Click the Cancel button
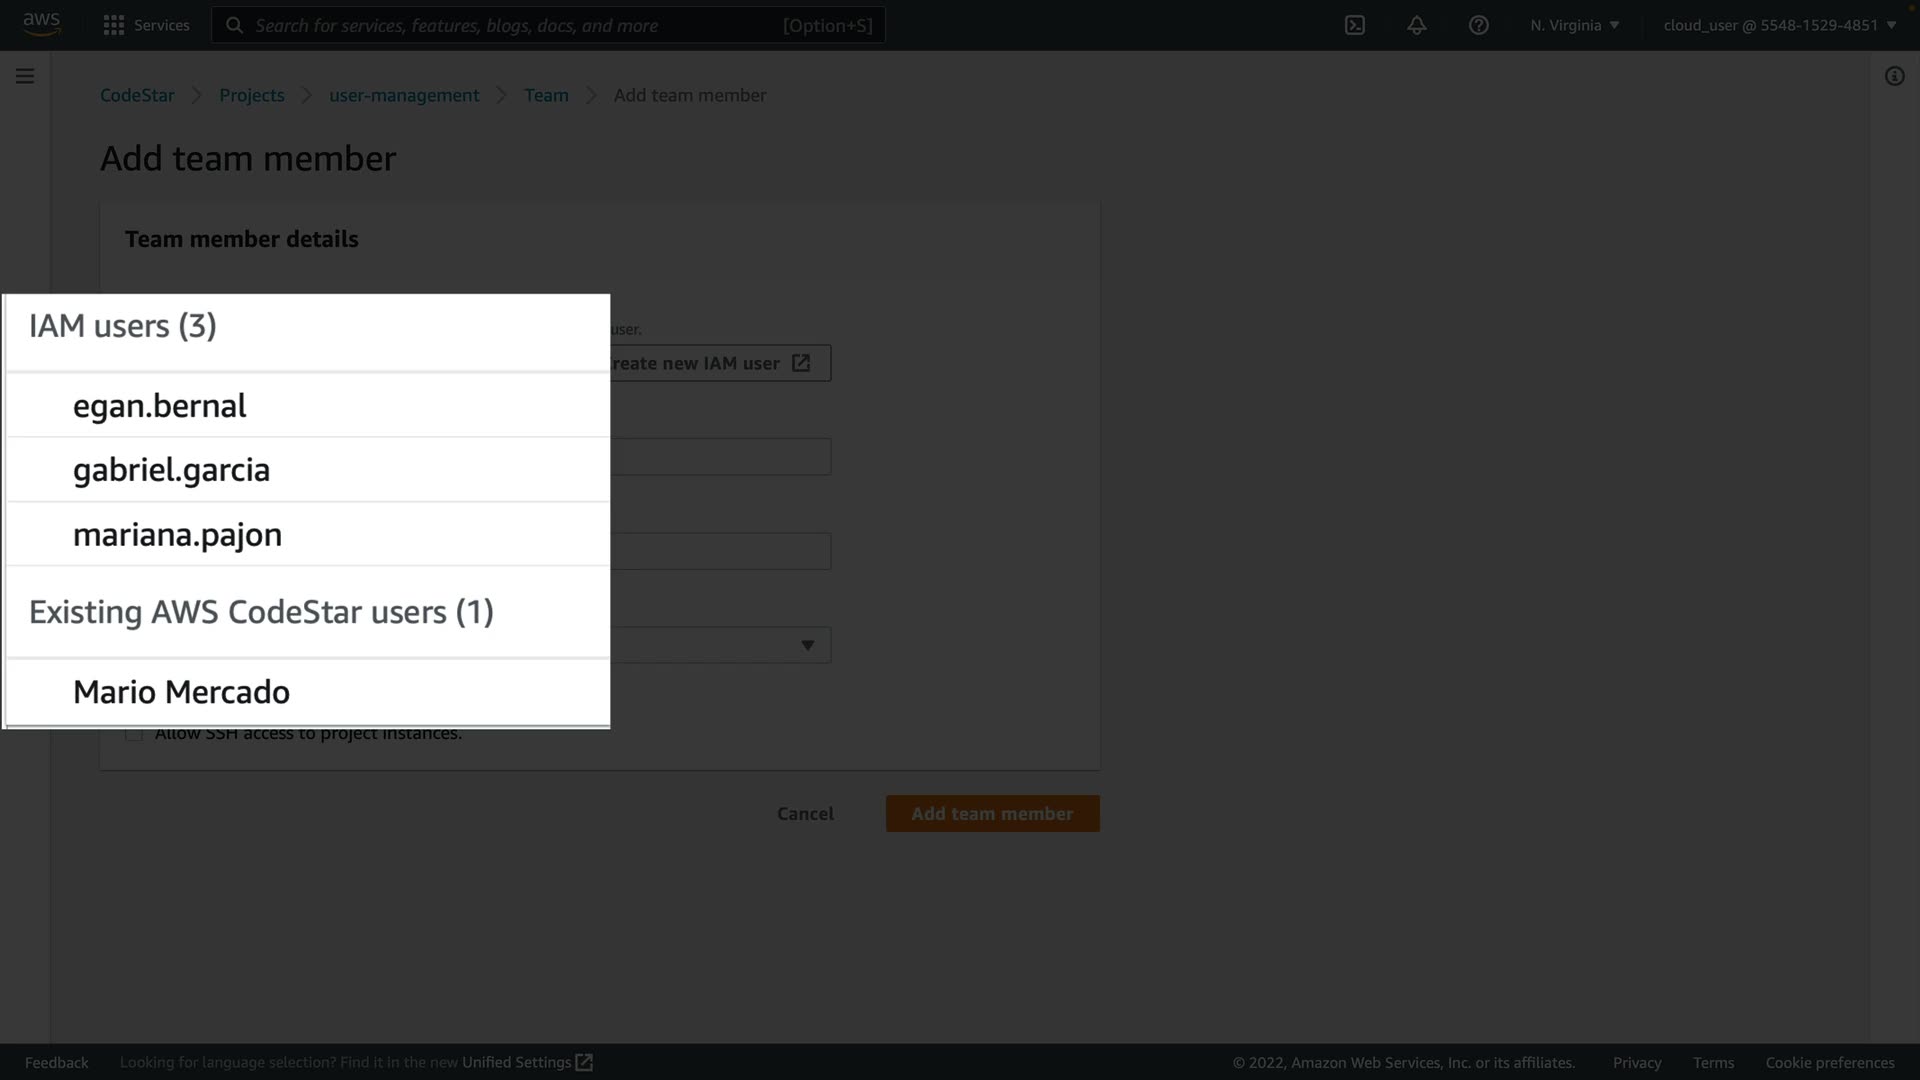The image size is (1920, 1080). pos(805,814)
